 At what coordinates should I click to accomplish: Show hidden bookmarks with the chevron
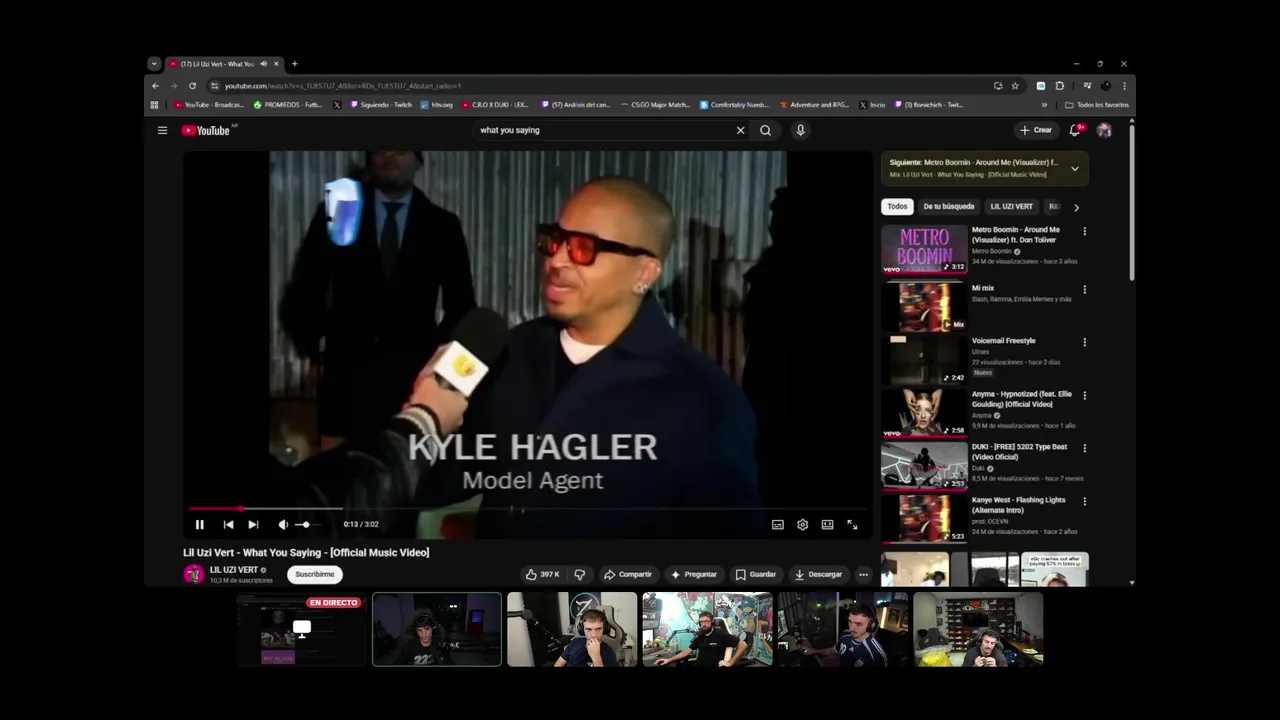tap(1045, 105)
